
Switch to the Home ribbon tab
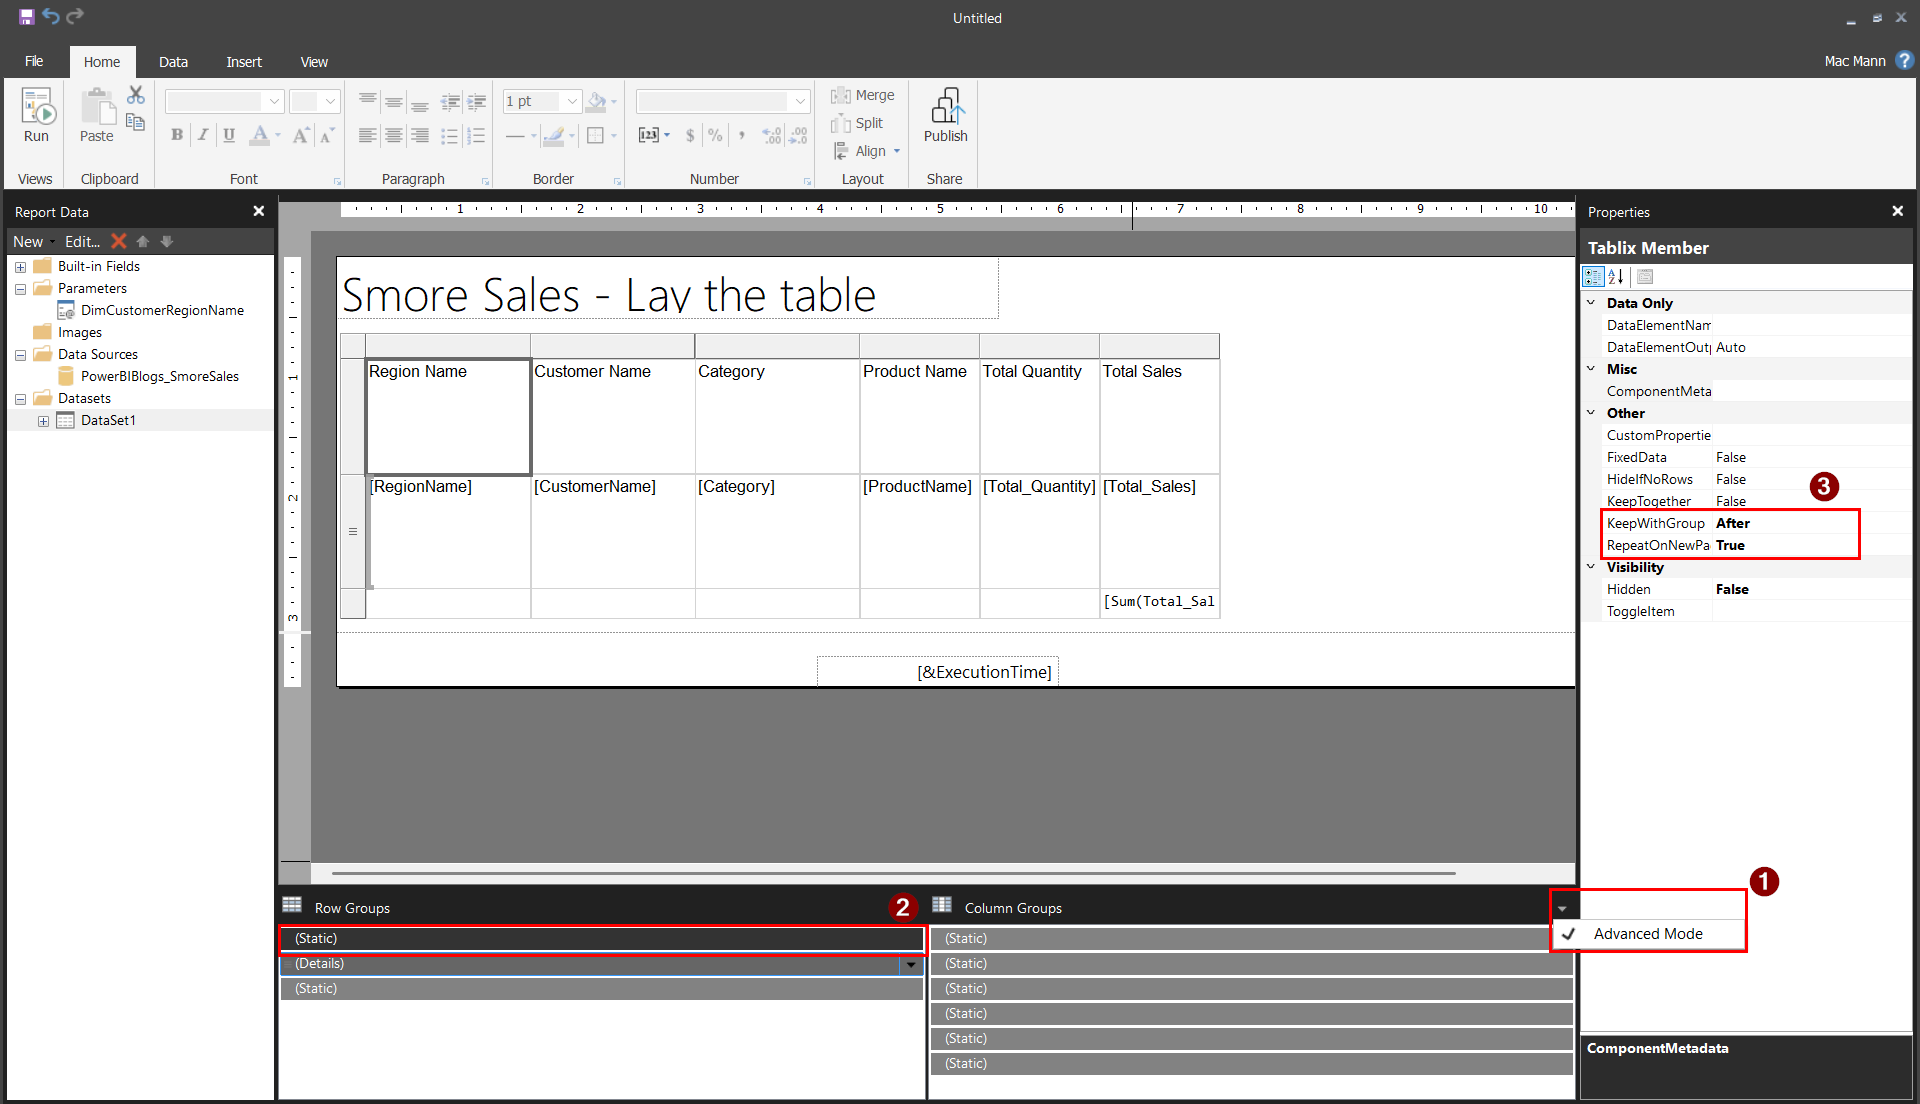point(102,62)
